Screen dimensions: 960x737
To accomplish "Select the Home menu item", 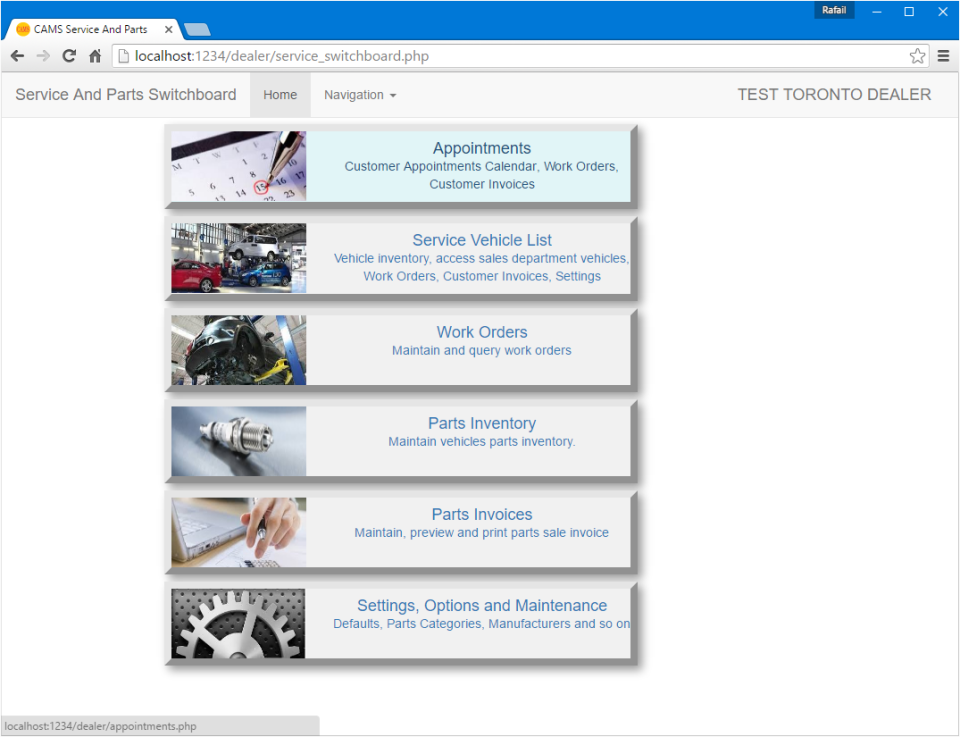I will pos(280,95).
